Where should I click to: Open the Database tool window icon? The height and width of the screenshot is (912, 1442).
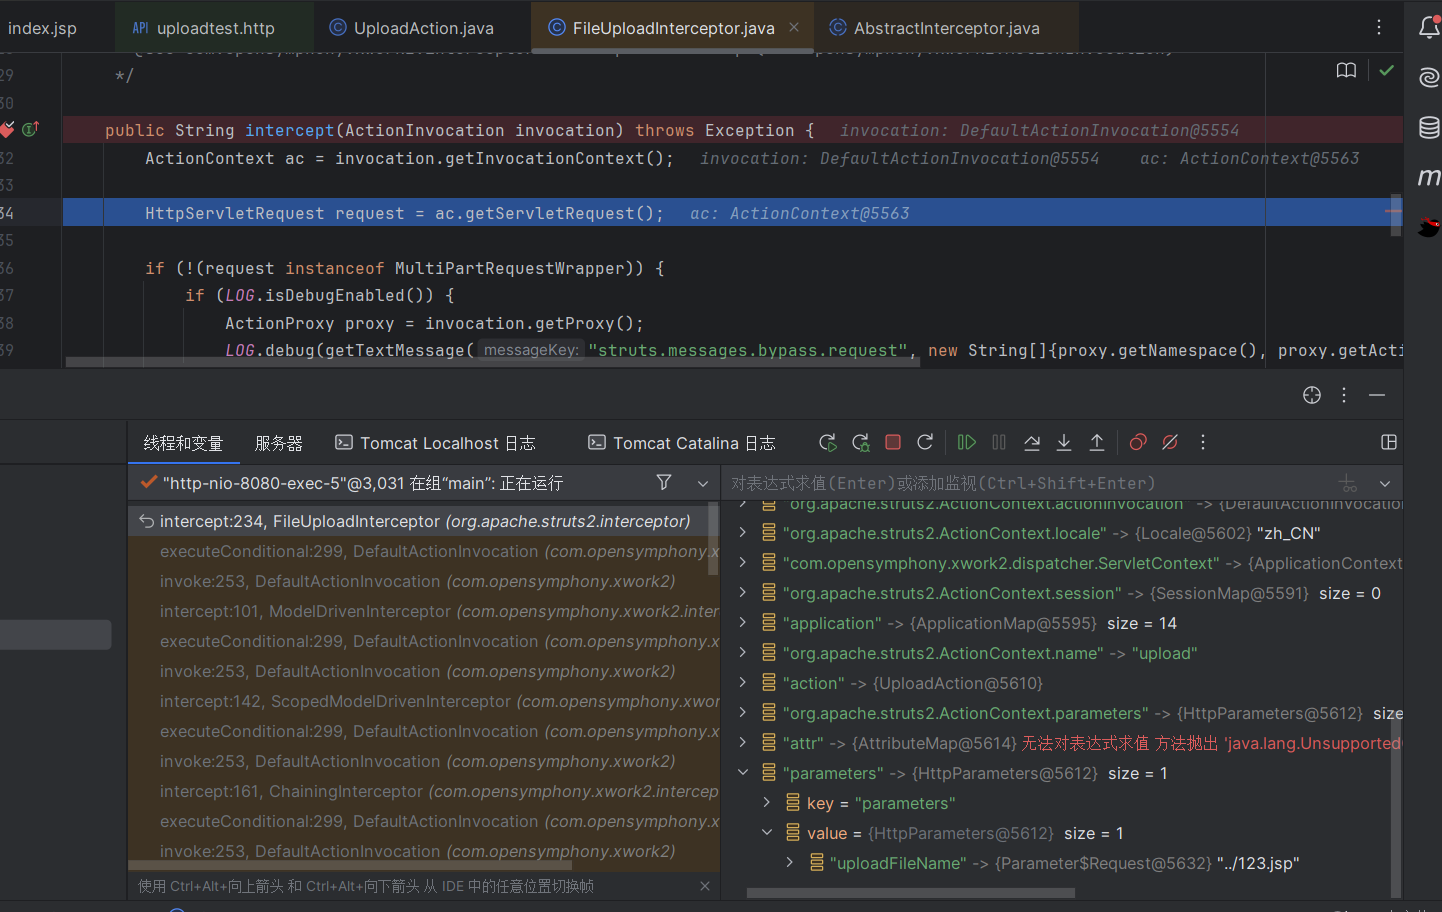click(x=1429, y=127)
